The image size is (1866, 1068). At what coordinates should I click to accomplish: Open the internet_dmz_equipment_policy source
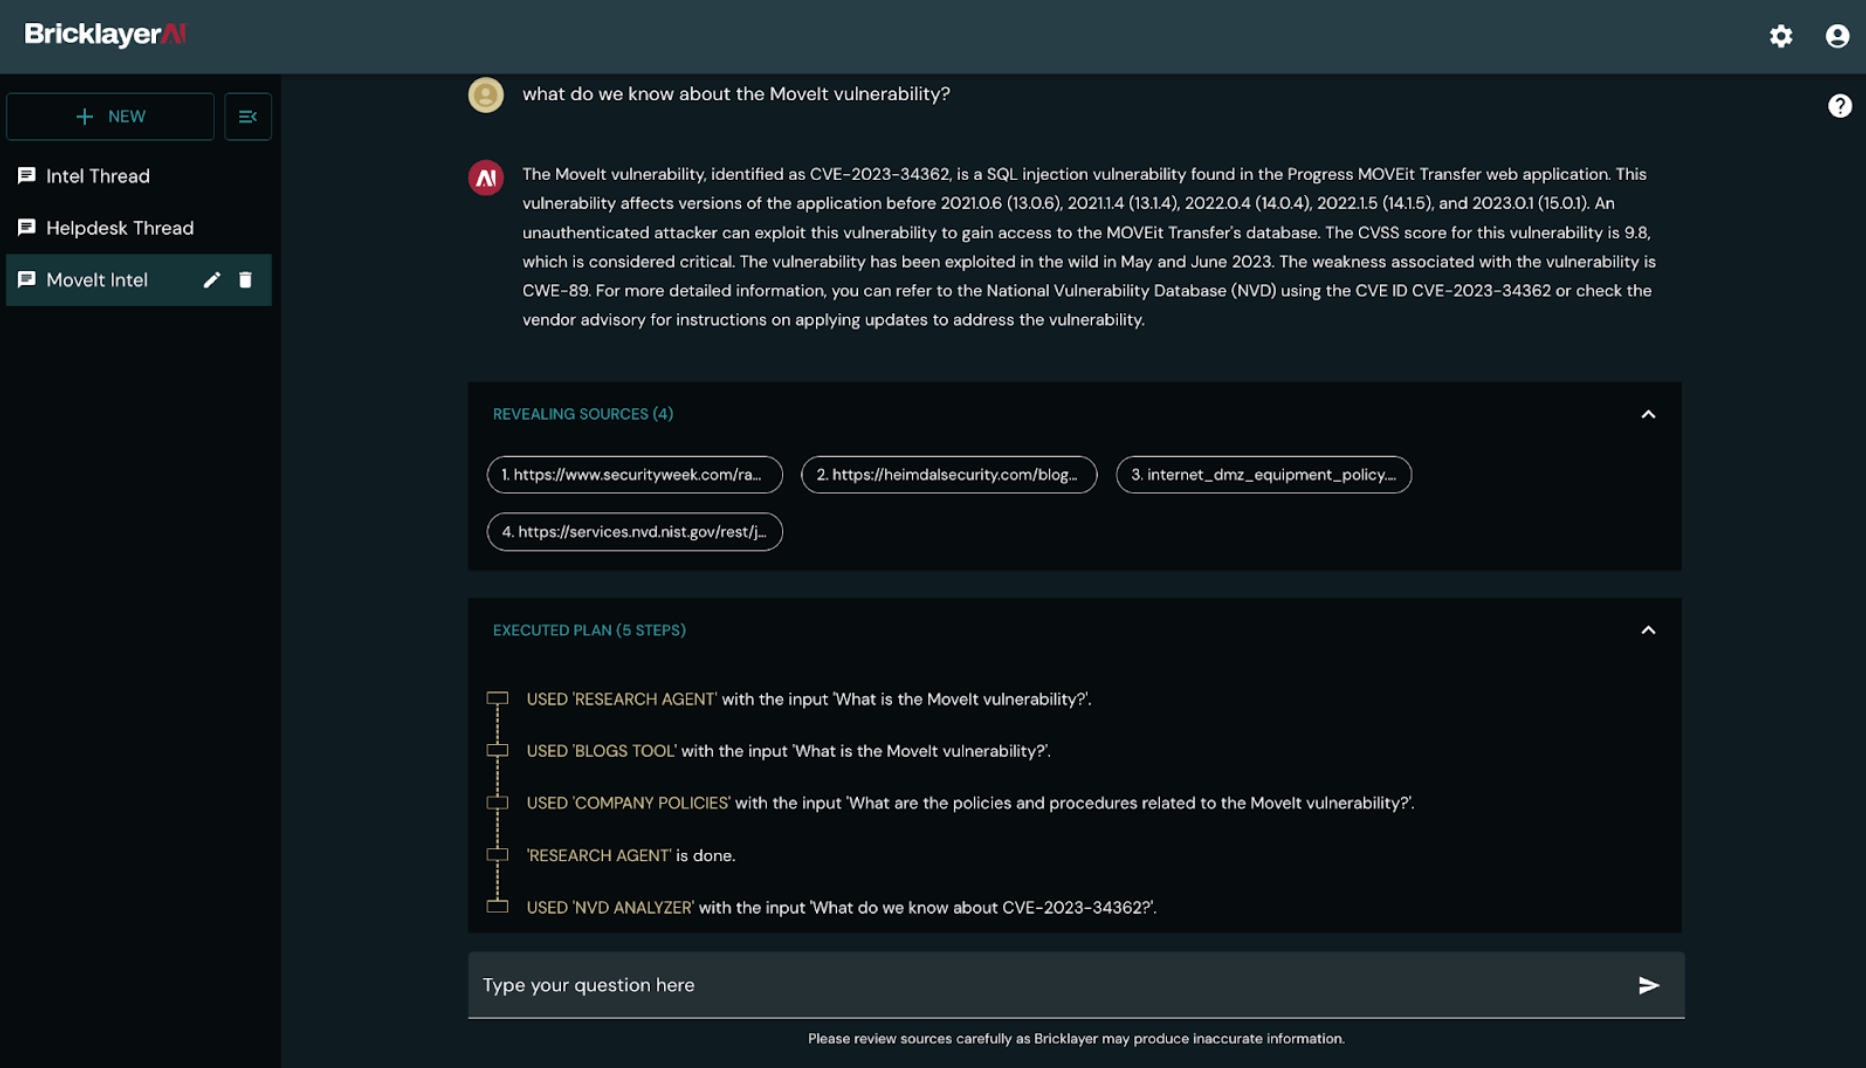coord(1263,475)
